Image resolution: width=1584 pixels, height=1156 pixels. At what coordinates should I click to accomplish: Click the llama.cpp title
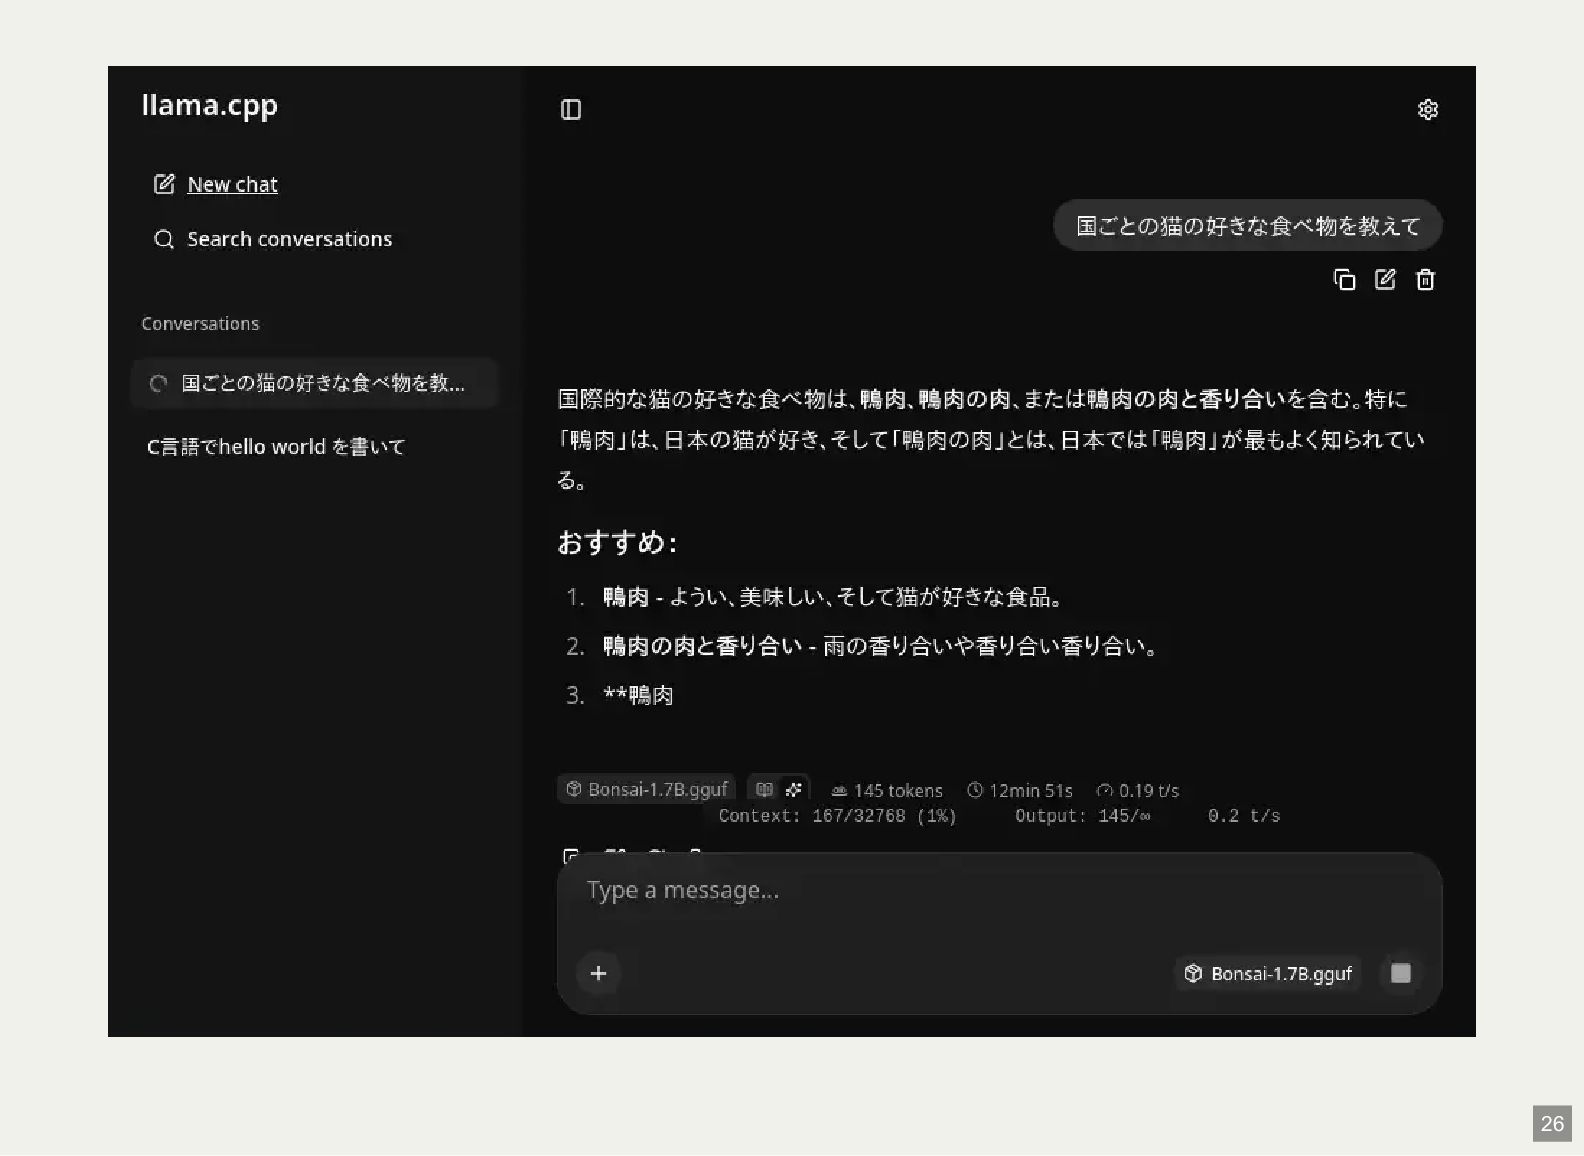pyautogui.click(x=210, y=105)
